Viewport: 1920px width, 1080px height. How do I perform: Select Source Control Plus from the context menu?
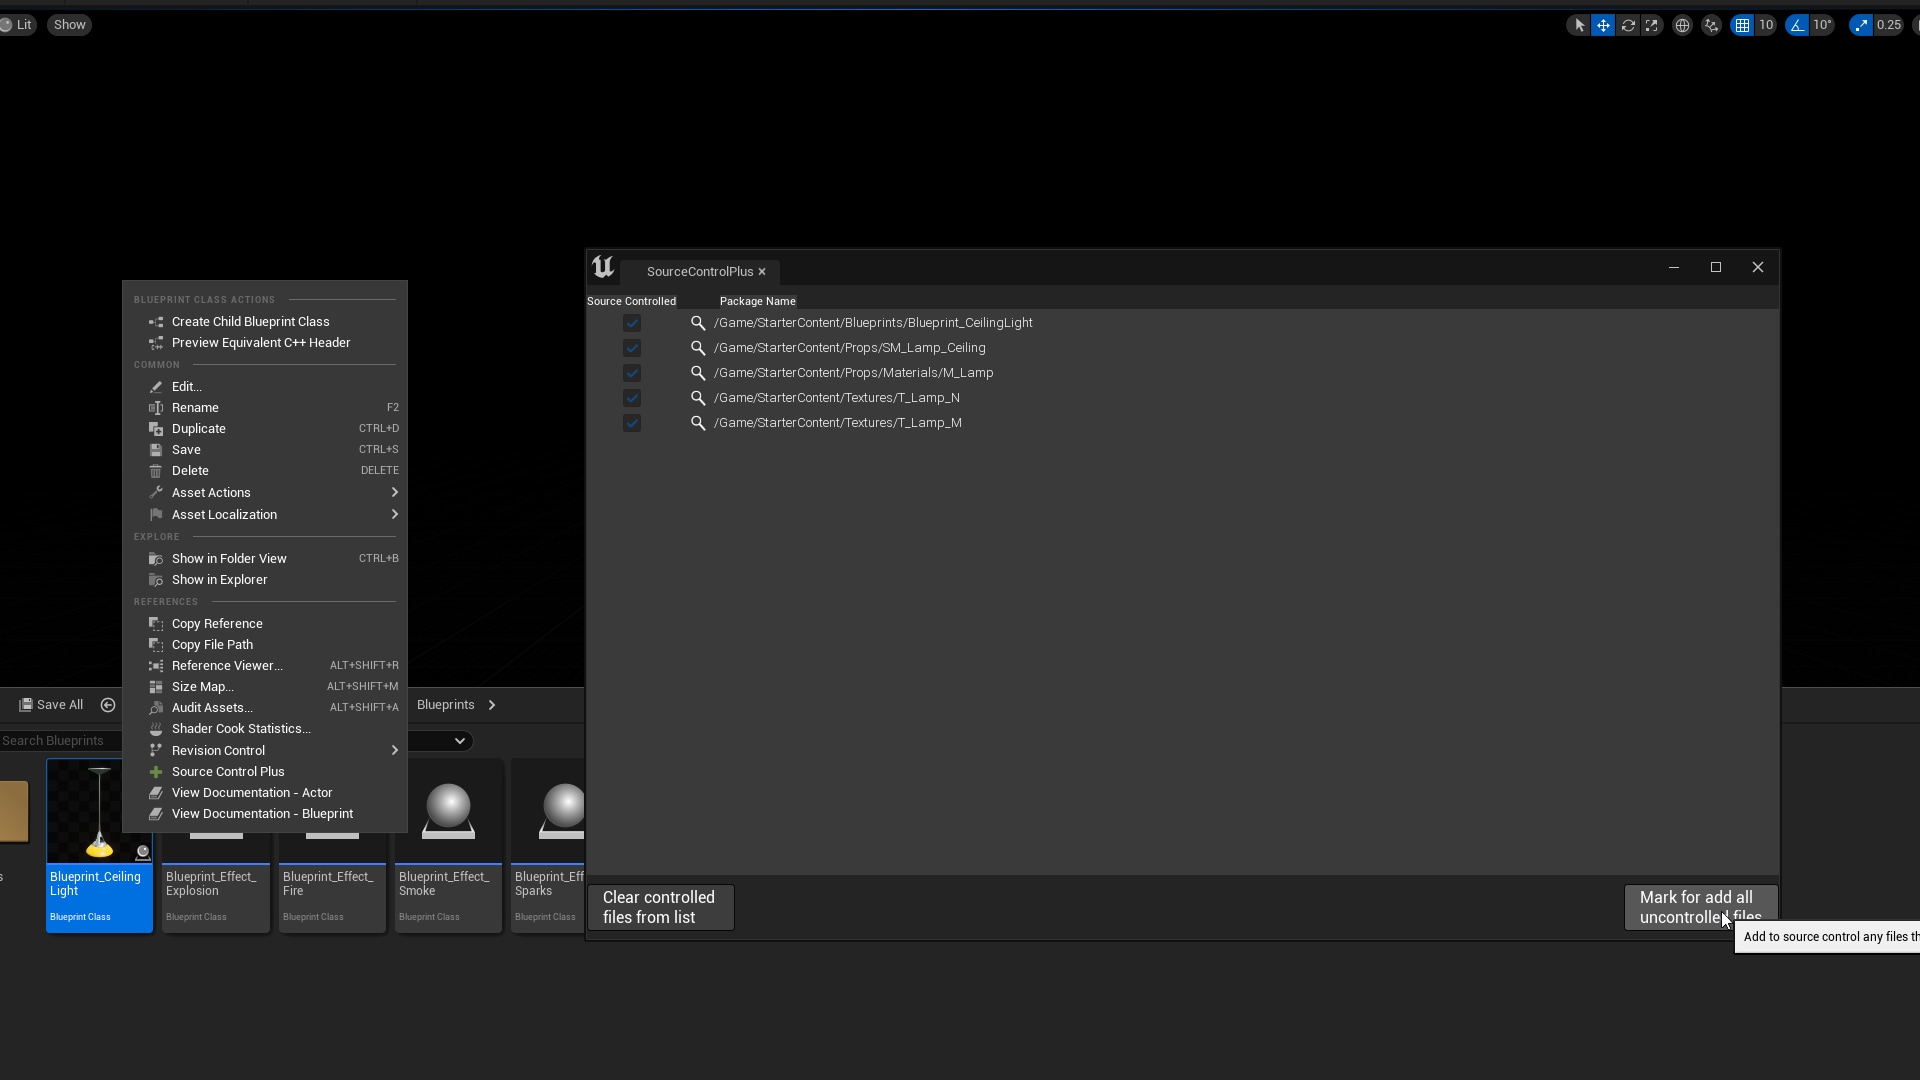[226, 771]
